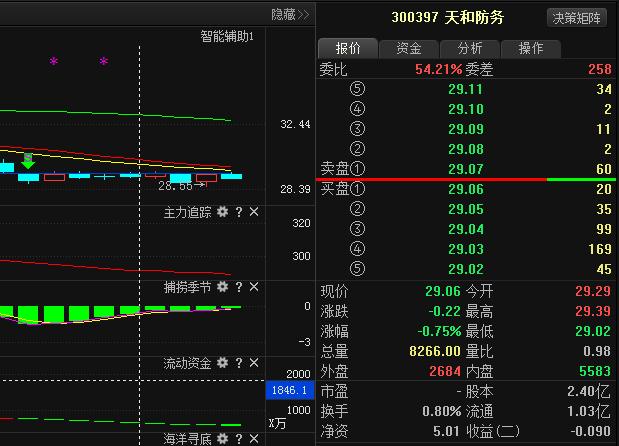
Task: Click 换手 value 0.80%
Action: click(441, 412)
